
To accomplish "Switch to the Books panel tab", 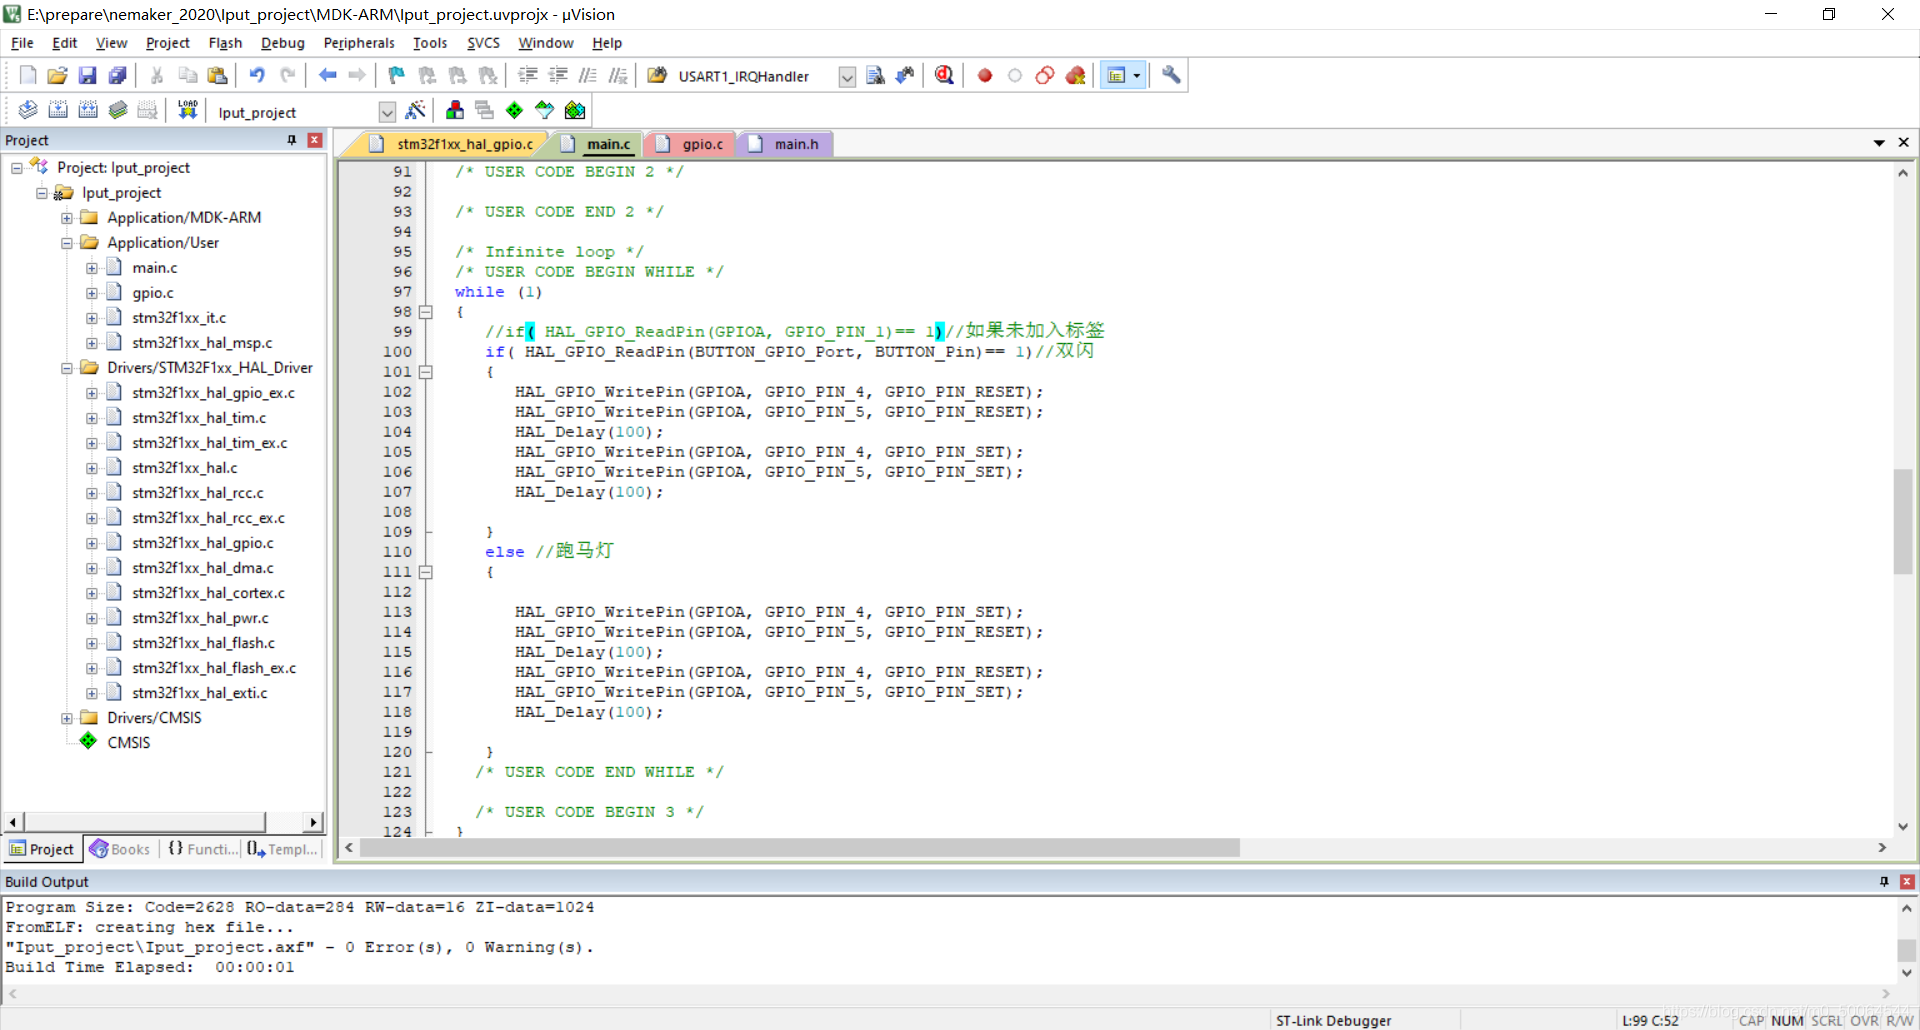I will pyautogui.click(x=121, y=849).
